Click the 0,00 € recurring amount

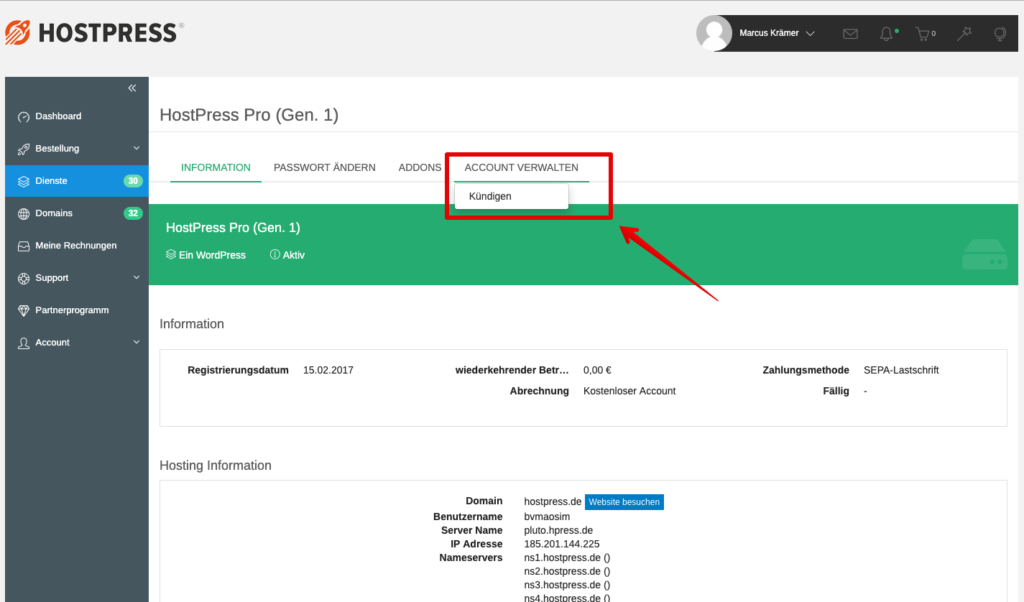click(597, 370)
